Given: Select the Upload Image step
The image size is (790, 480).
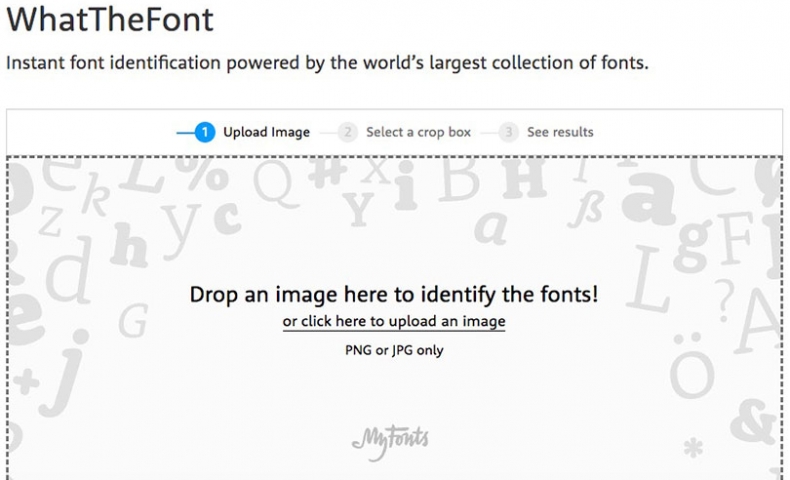Looking at the screenshot, I should pos(266,132).
